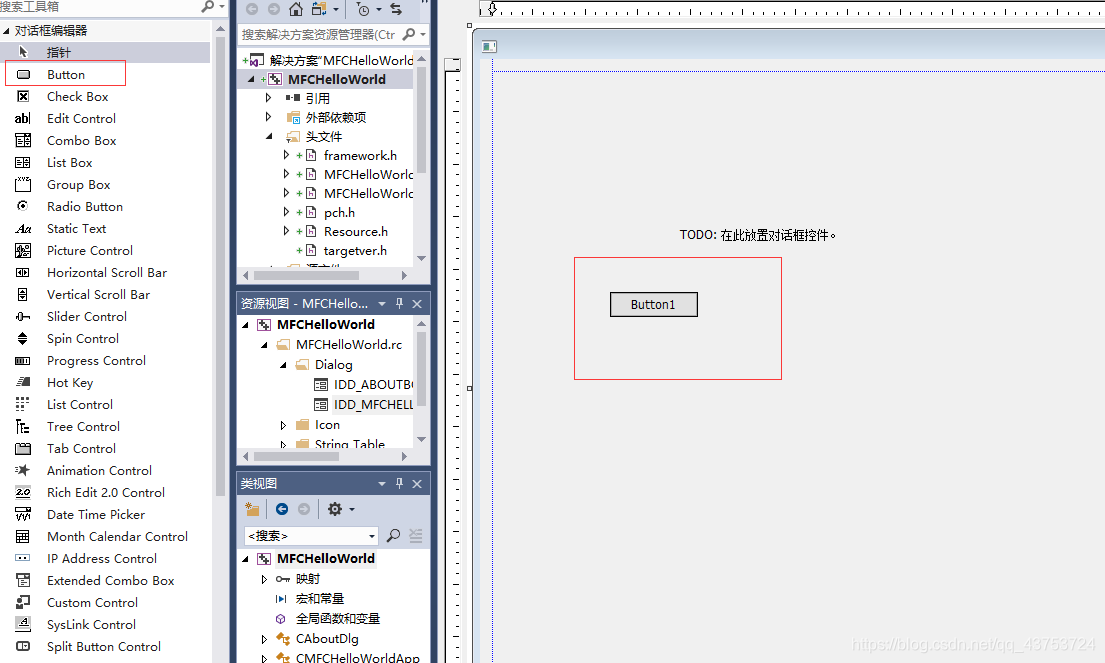Screen dimensions: 1105x663
Task: Expand the CAboutDlg class node
Action: coord(264,639)
